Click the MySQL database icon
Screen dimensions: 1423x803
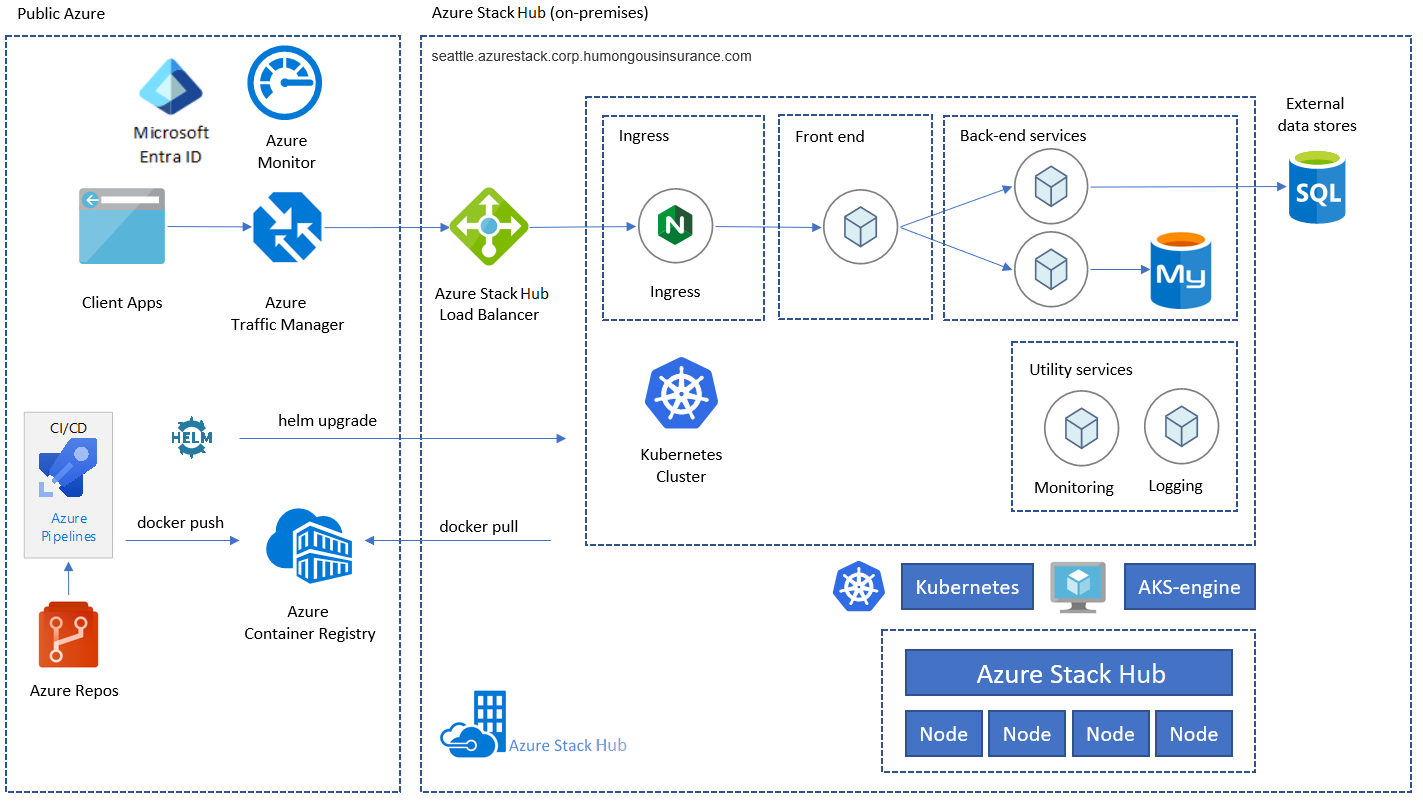(x=1180, y=270)
